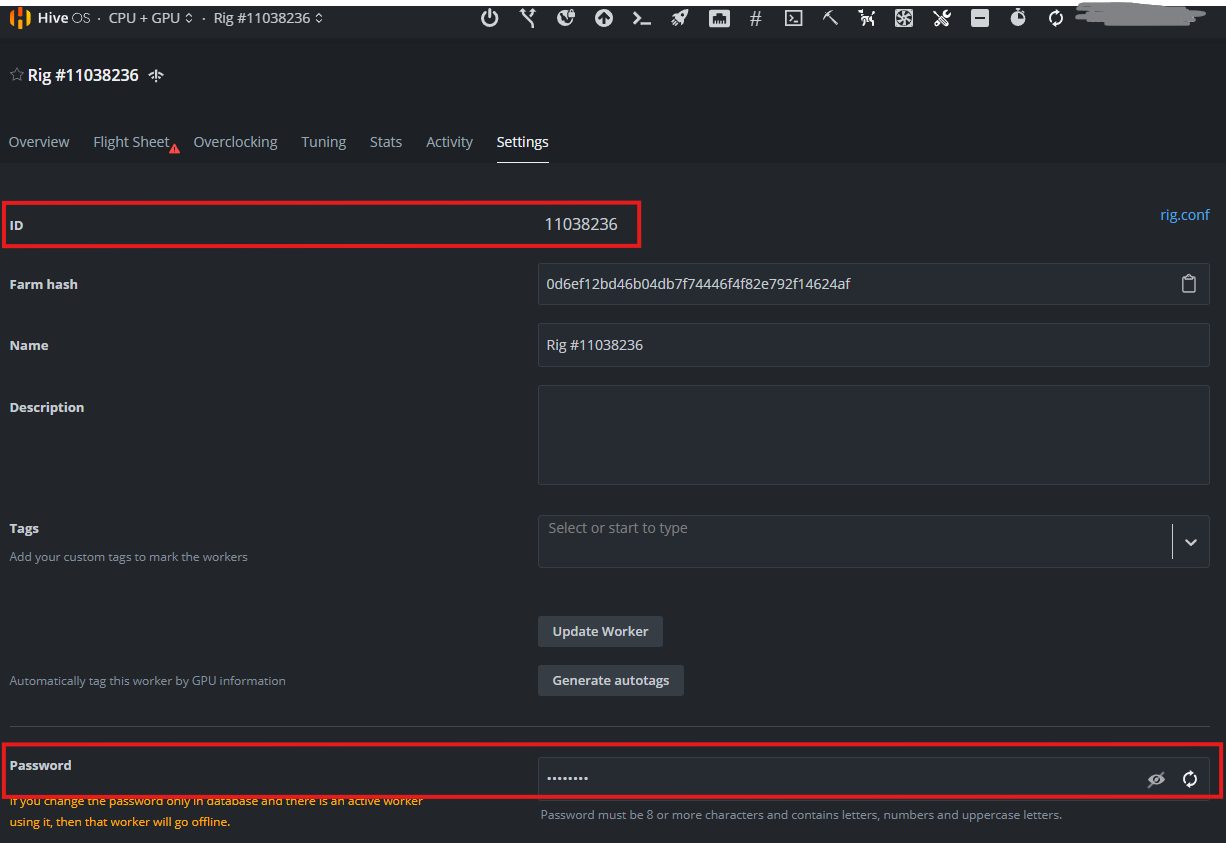Click the orange password change warning text
This screenshot has height=843, width=1226.
216,811
